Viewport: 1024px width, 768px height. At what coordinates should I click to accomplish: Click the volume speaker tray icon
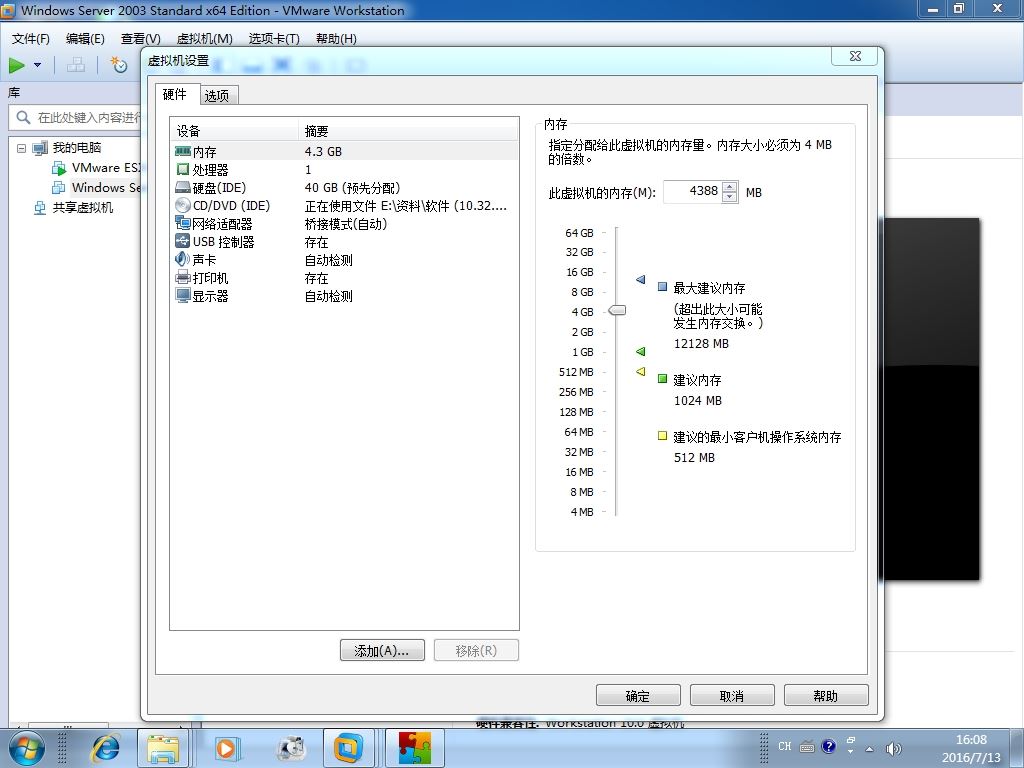tap(893, 749)
